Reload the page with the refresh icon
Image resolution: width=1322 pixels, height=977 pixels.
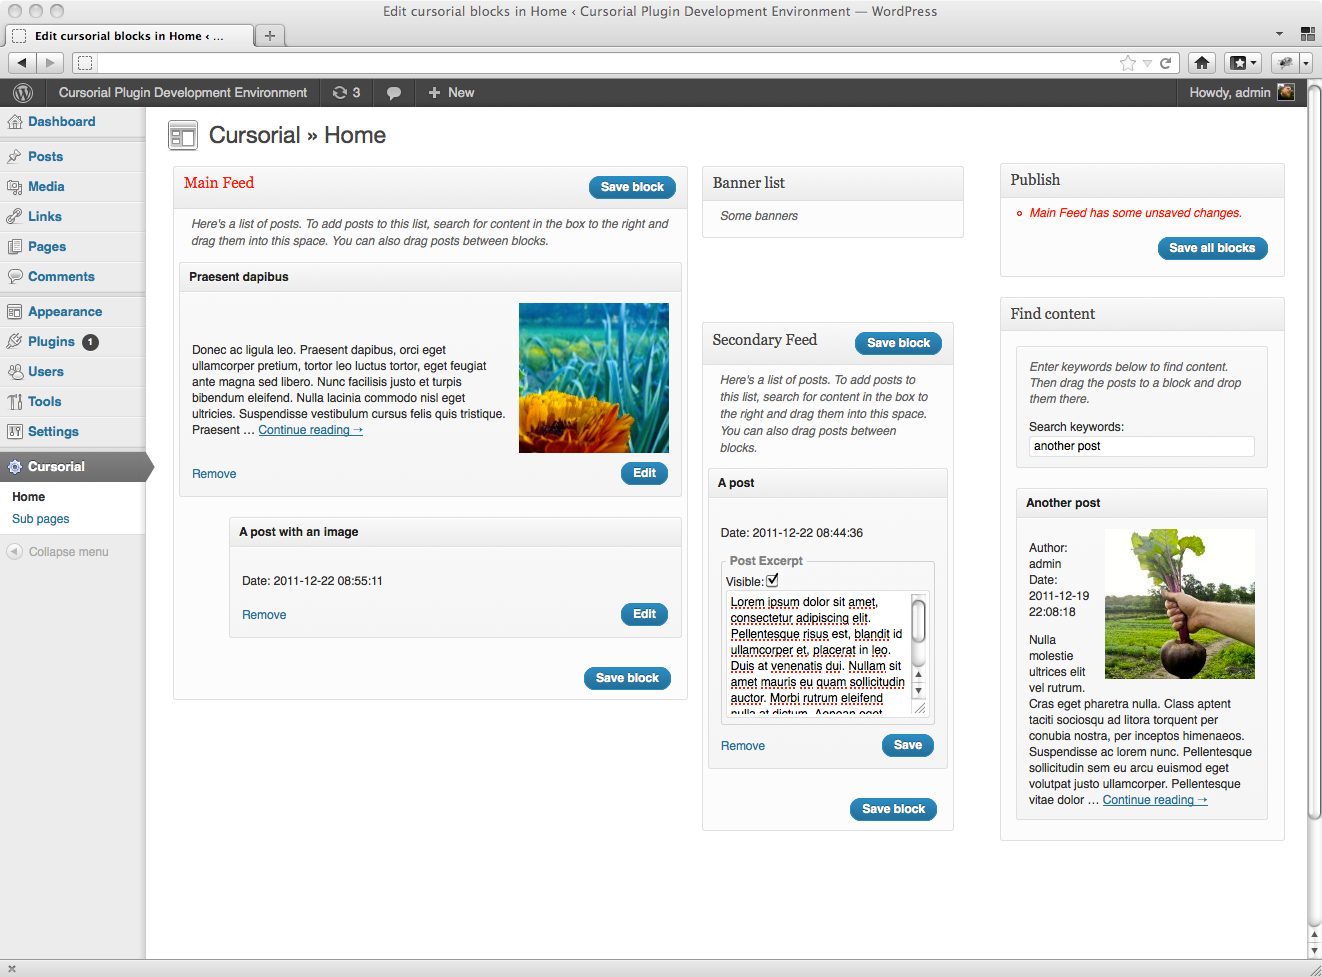click(1165, 63)
